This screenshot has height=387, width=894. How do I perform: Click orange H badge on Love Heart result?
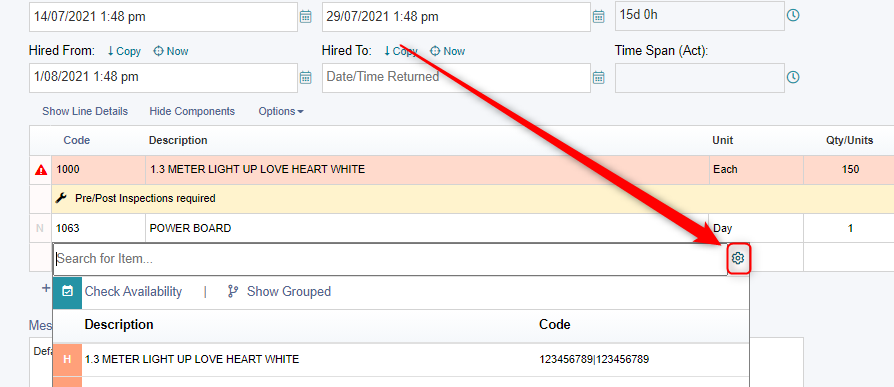tap(67, 359)
